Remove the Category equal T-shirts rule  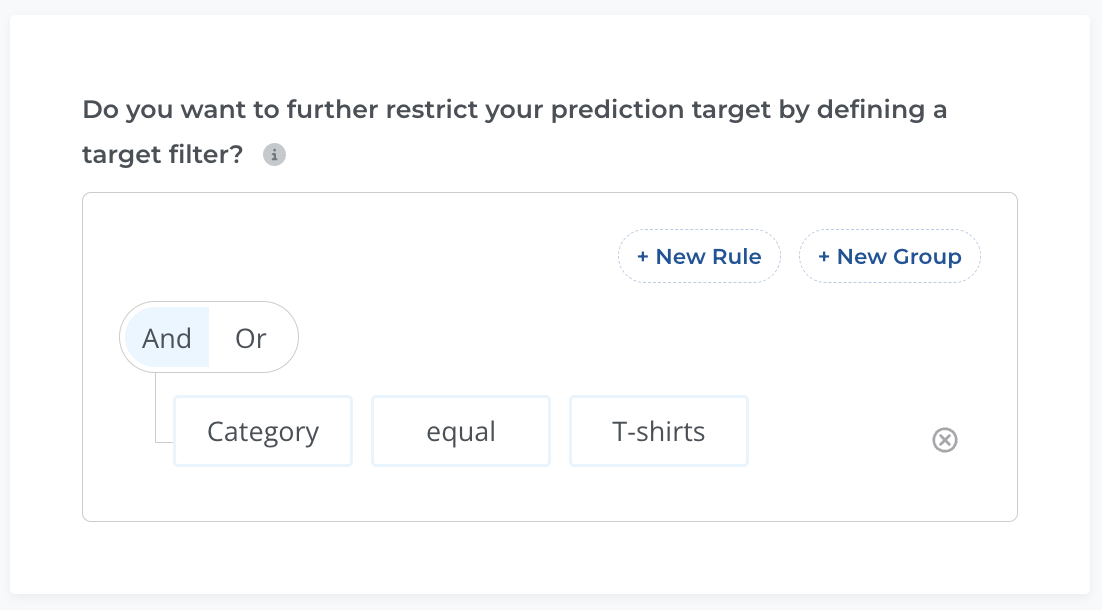[x=945, y=440]
